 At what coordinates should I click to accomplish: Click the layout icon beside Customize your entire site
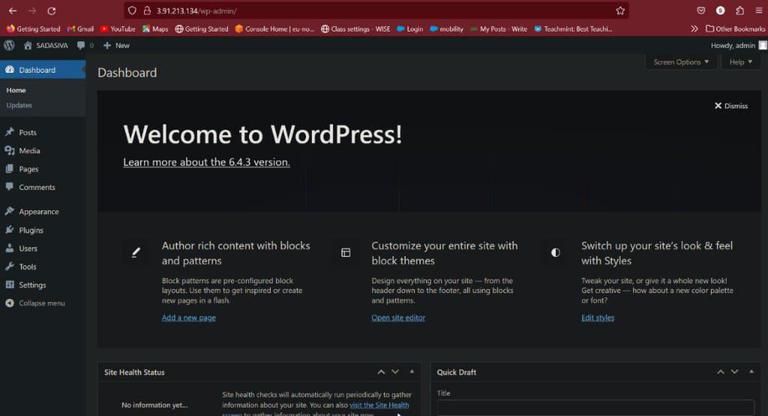tap(346, 252)
